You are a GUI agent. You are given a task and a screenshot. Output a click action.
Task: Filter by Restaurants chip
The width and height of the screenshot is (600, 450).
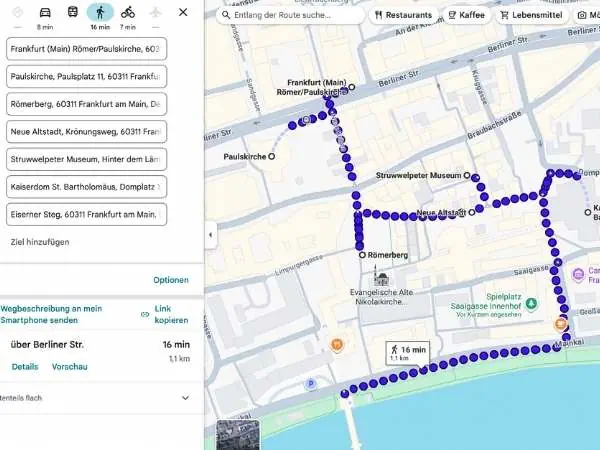click(403, 15)
